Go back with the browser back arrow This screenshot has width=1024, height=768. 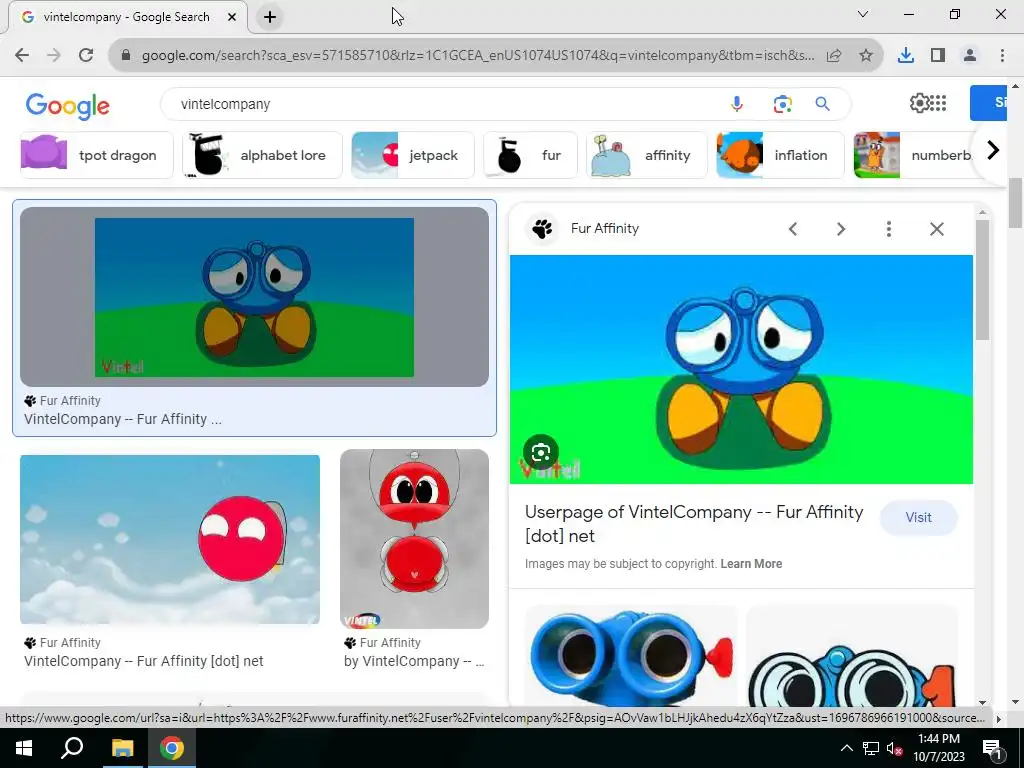22,55
